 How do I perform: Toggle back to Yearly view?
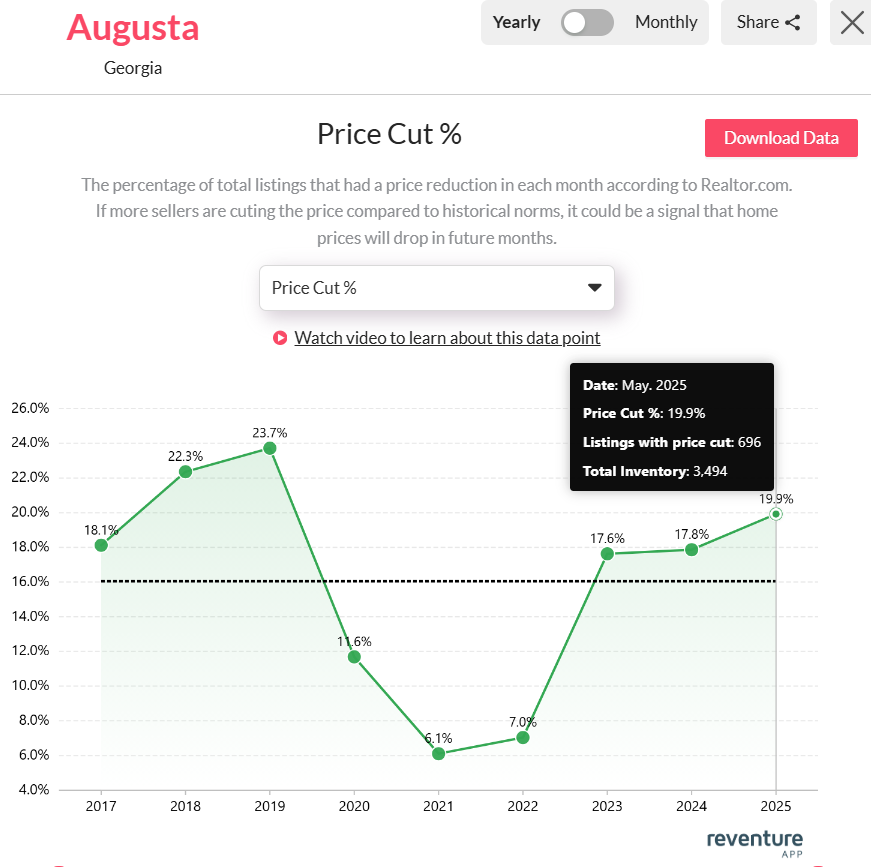click(517, 22)
